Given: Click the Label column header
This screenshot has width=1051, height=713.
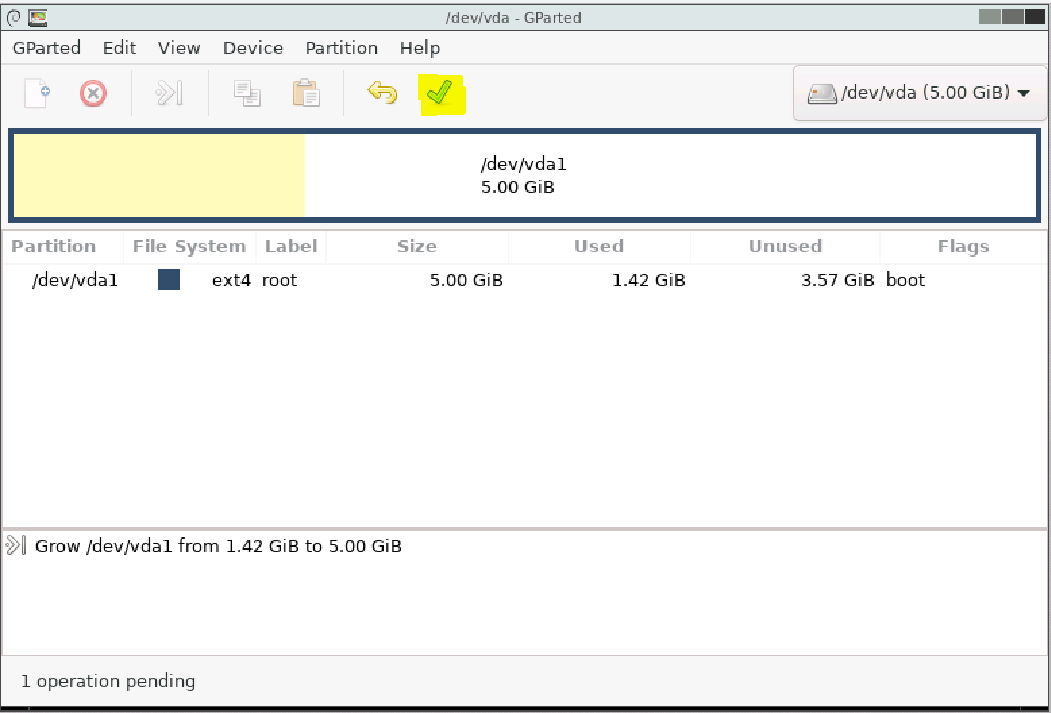Looking at the screenshot, I should pos(291,247).
